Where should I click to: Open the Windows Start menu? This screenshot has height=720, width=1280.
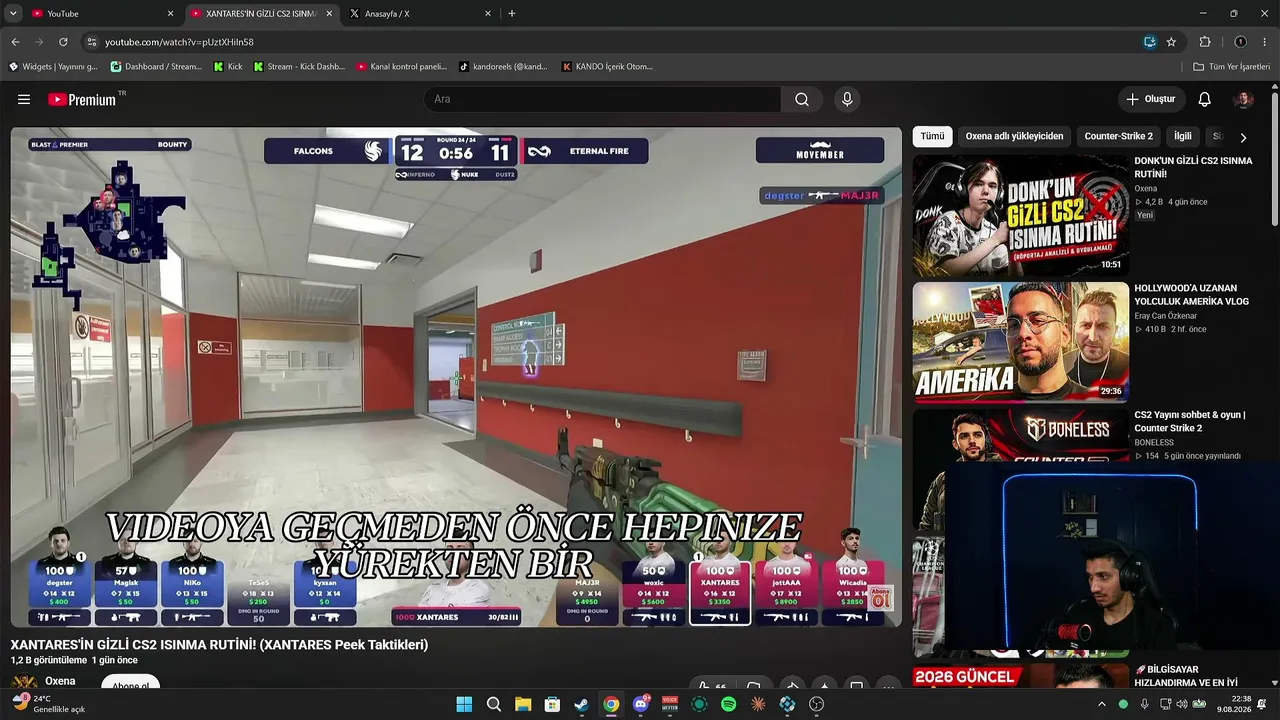point(464,704)
